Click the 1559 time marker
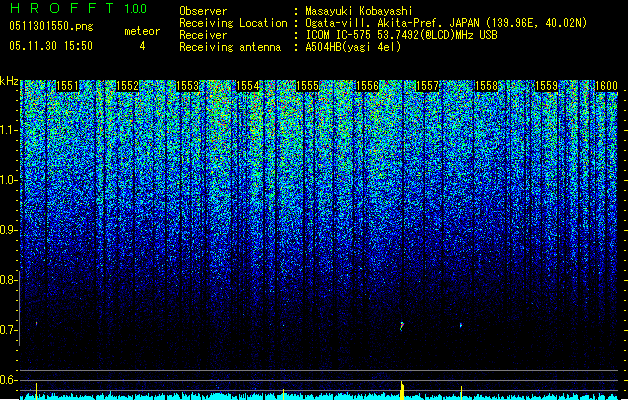The image size is (629, 400). click(x=546, y=86)
